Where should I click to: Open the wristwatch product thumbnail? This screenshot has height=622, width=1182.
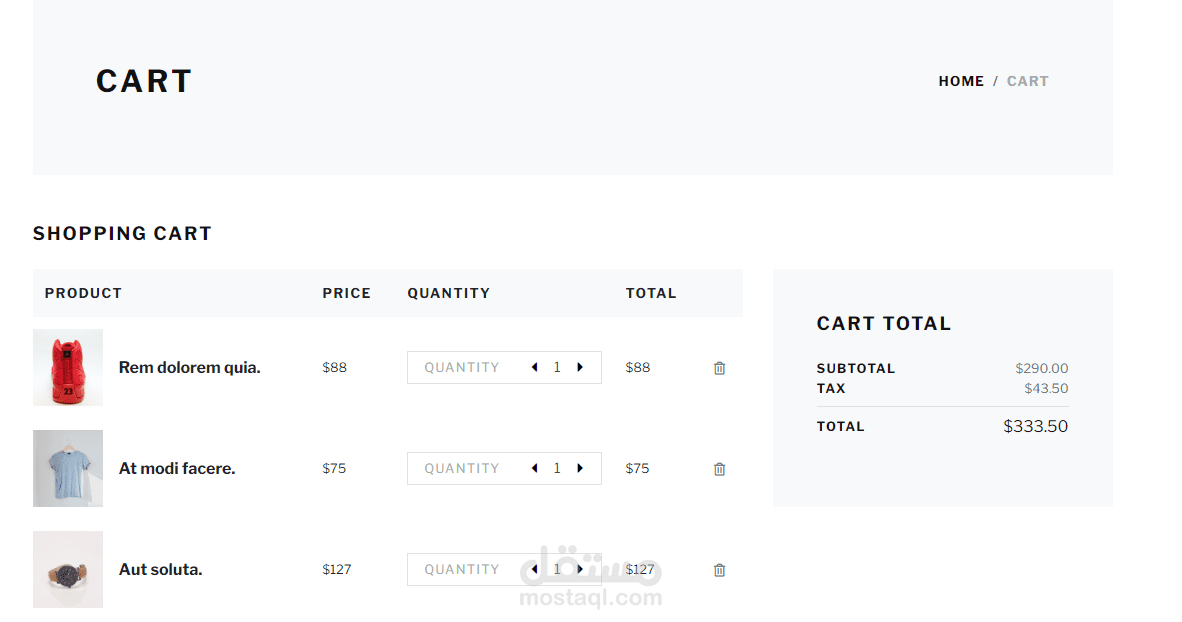click(x=68, y=569)
